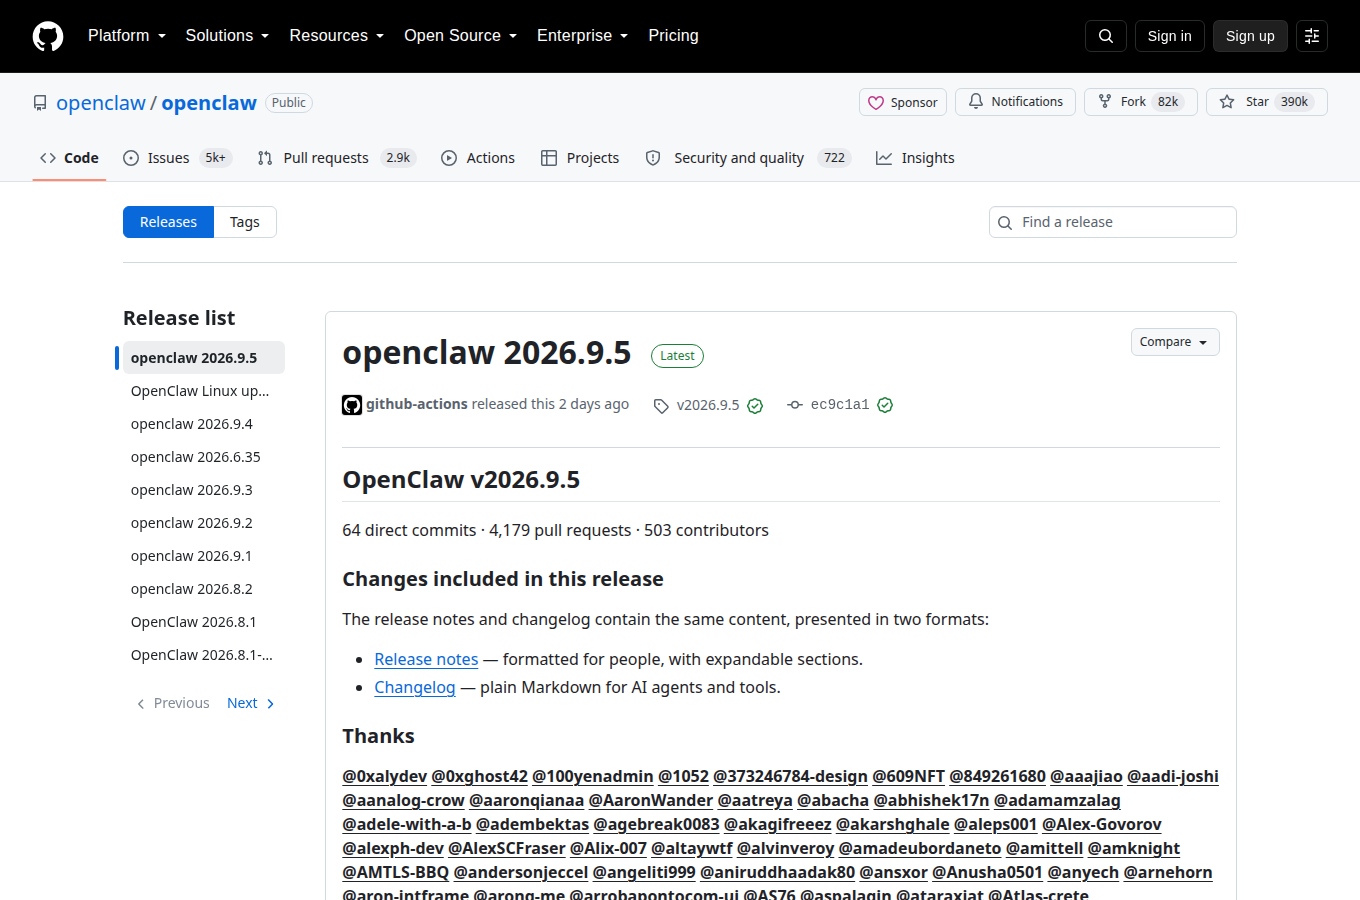The image size is (1360, 900).
Task: Select openclaw 2026.8.2 in release list
Action: (204, 589)
